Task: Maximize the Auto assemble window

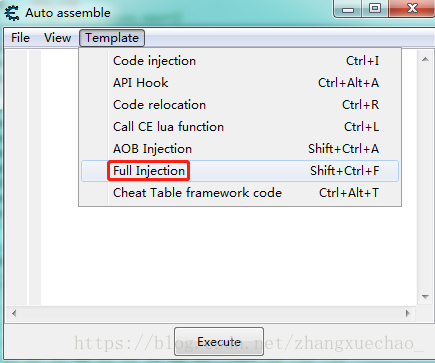Action: [375, 9]
